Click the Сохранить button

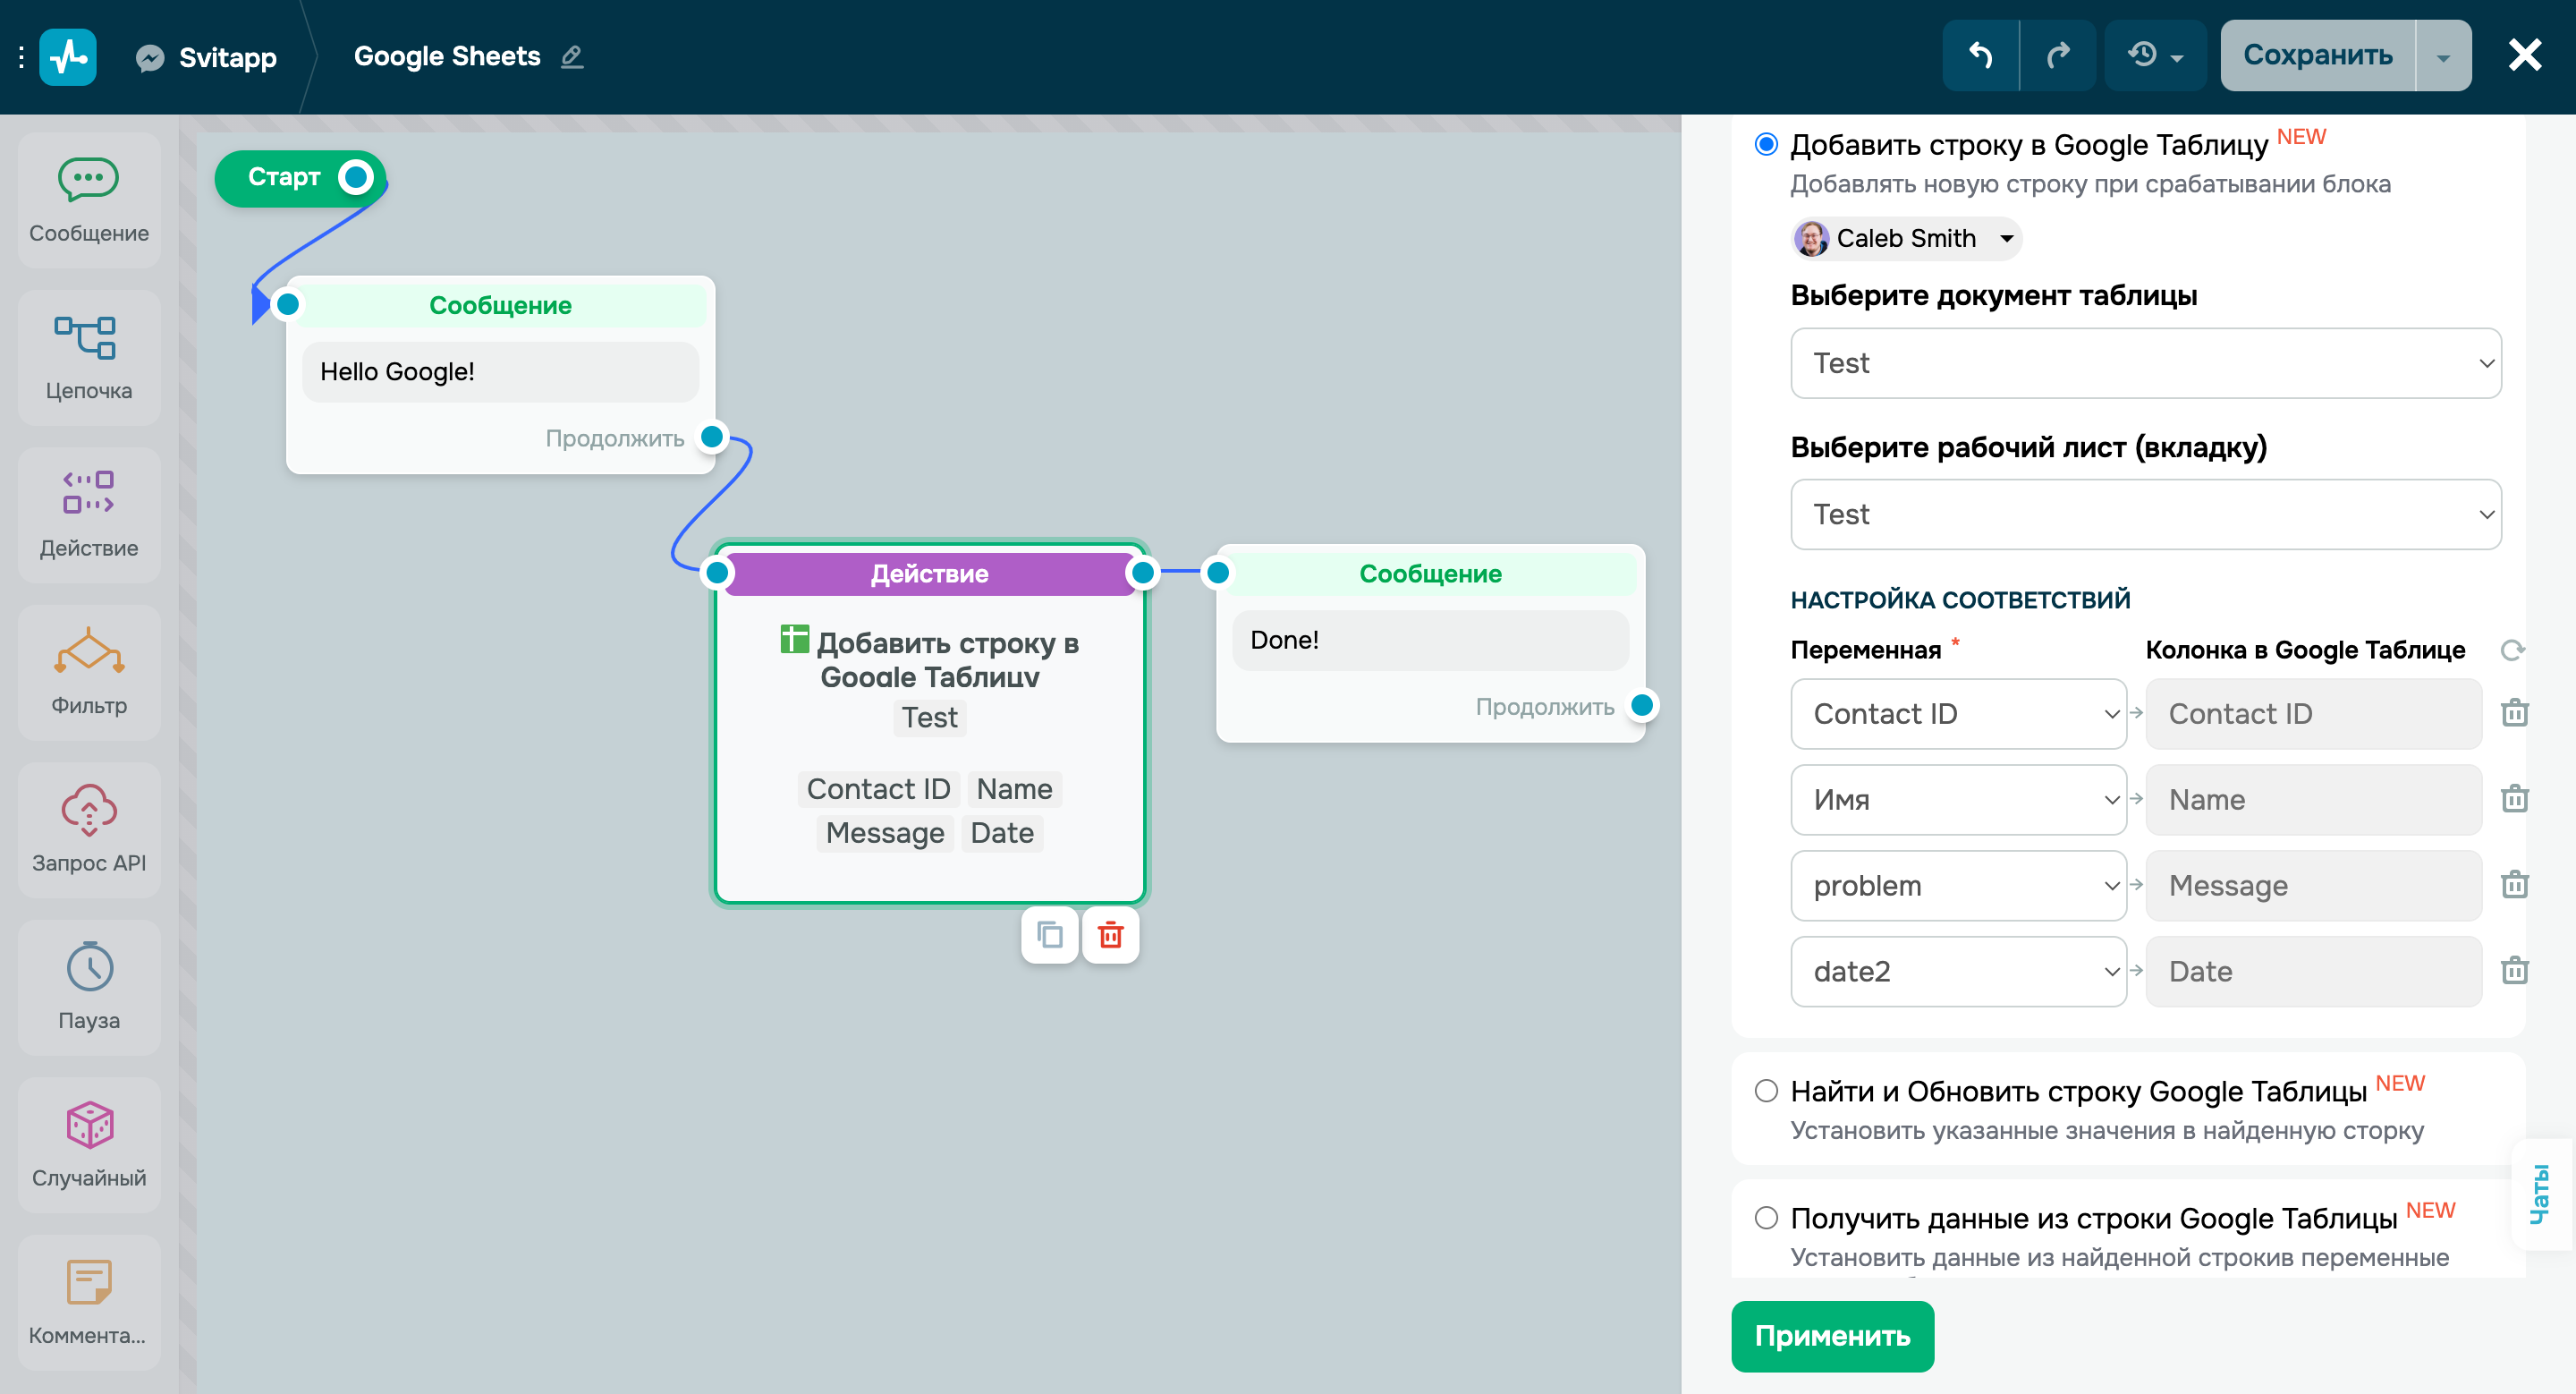pos(2317,55)
